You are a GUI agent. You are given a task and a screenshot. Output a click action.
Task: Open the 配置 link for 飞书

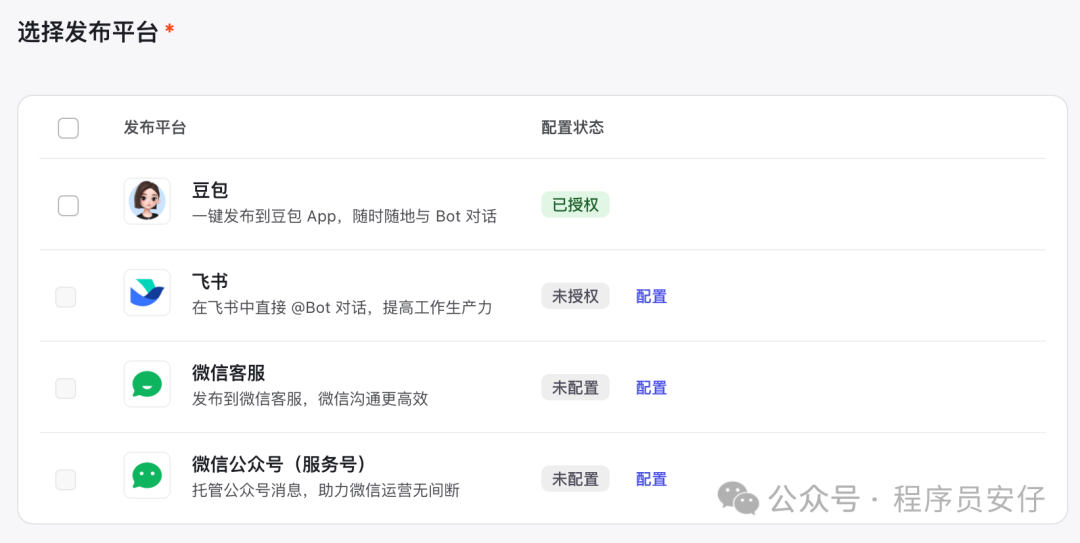(x=651, y=296)
